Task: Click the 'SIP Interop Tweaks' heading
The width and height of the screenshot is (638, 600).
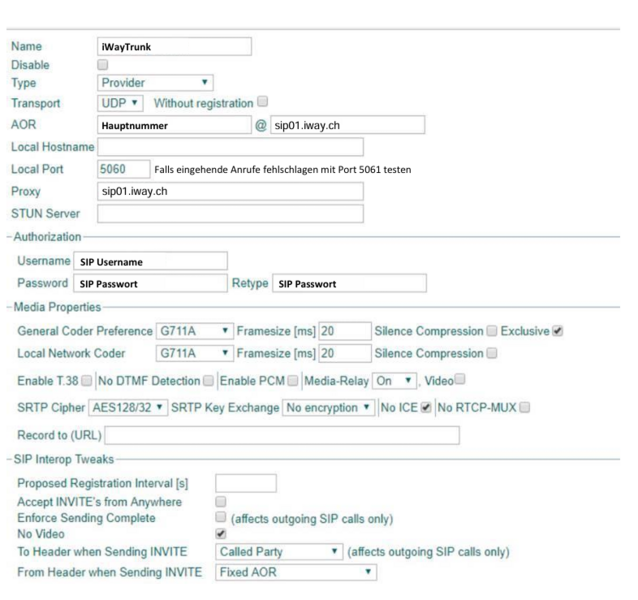Action: coord(64,459)
